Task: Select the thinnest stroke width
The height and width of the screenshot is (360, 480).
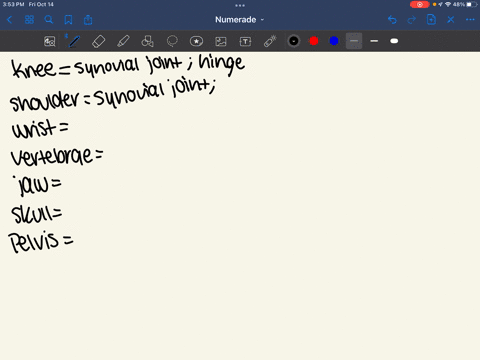Action: pos(354,41)
